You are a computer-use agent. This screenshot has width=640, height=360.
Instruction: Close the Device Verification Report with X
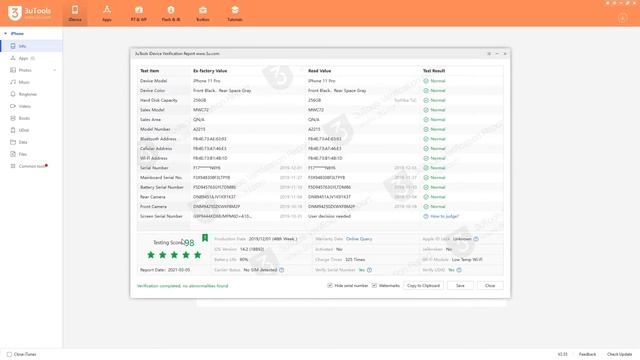point(505,53)
